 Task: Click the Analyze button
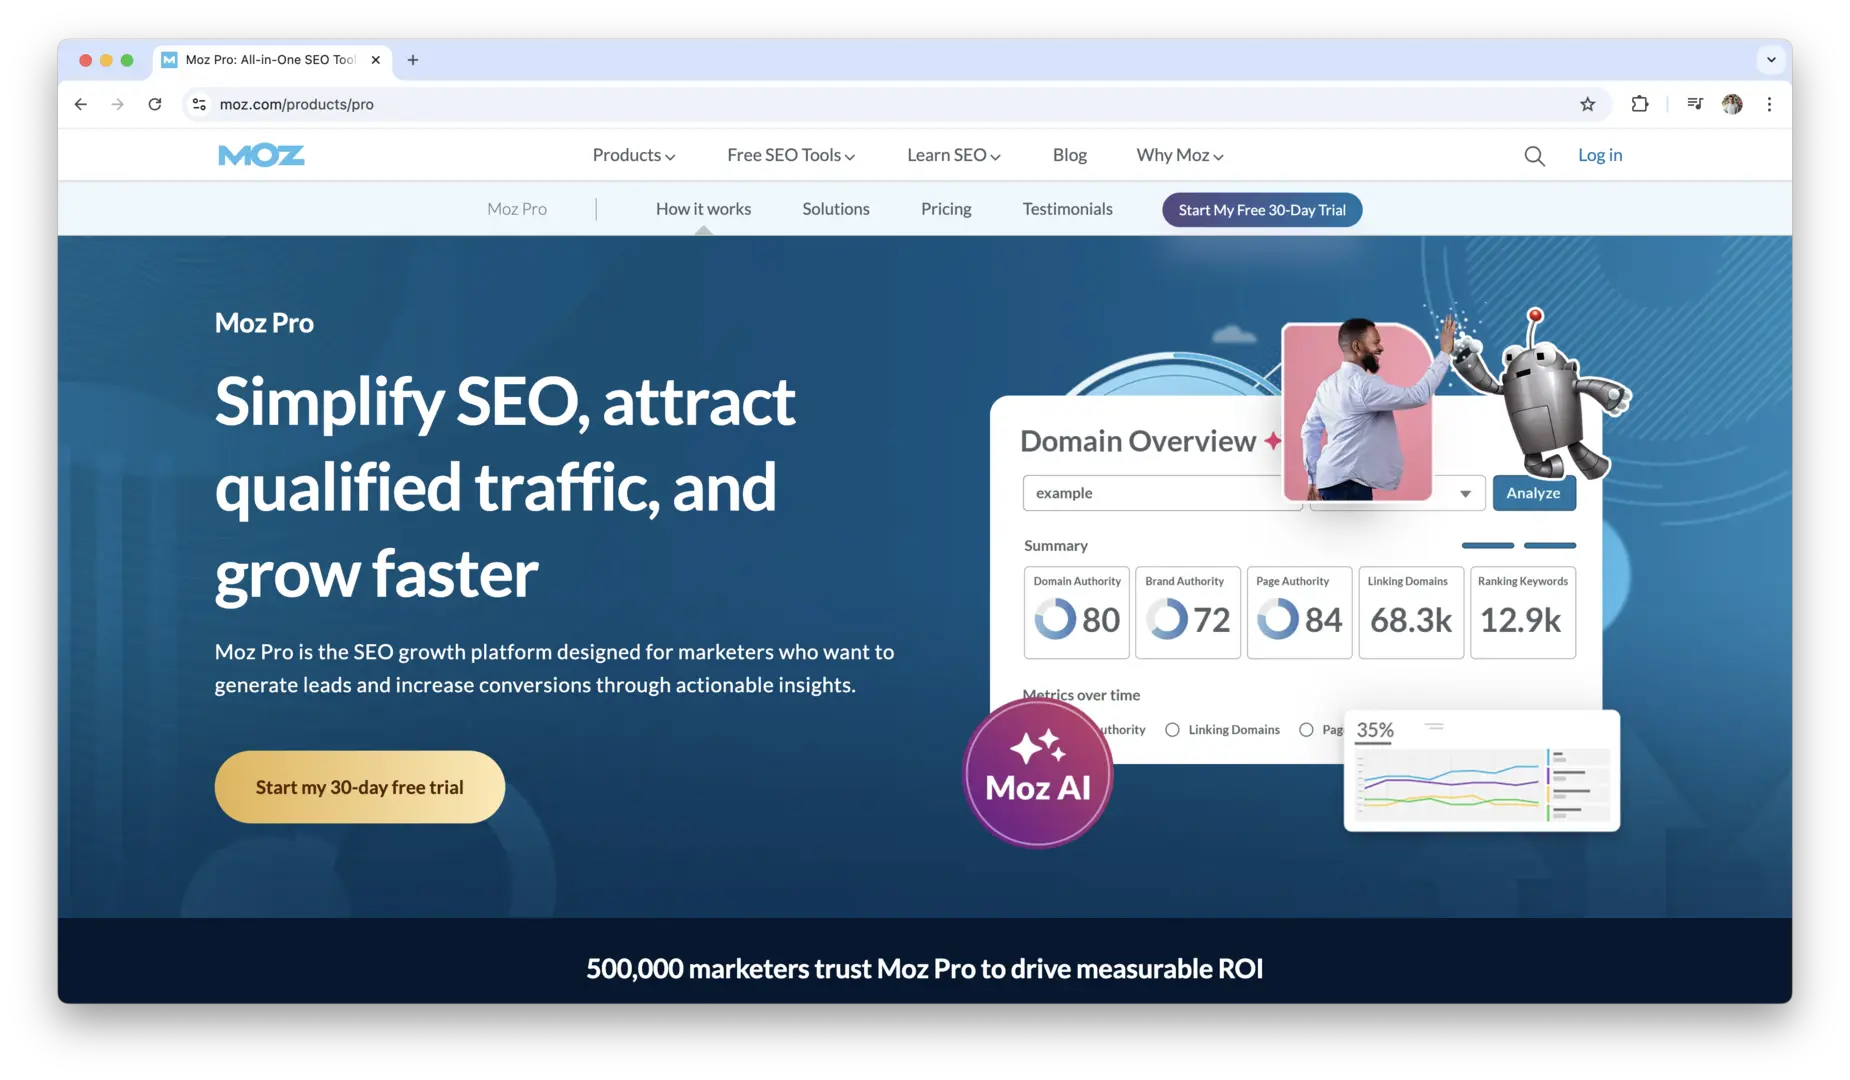tap(1534, 493)
